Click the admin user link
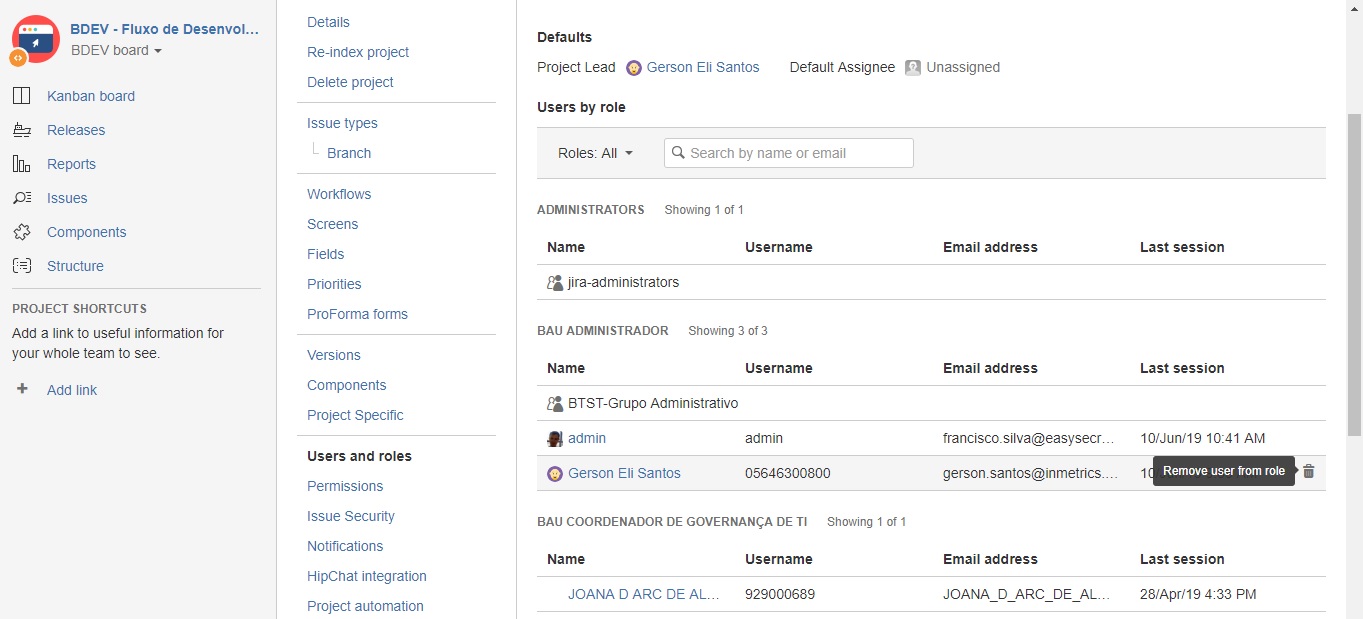1363x619 pixels. (587, 438)
